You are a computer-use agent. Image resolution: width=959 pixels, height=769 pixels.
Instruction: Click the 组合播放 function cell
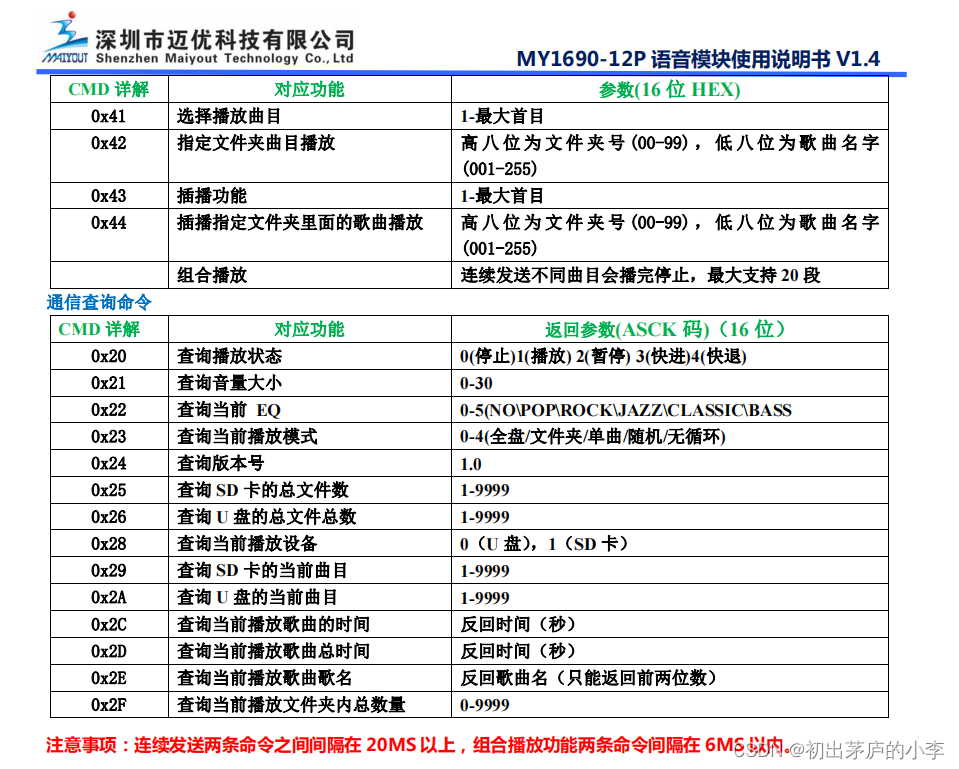(x=309, y=275)
